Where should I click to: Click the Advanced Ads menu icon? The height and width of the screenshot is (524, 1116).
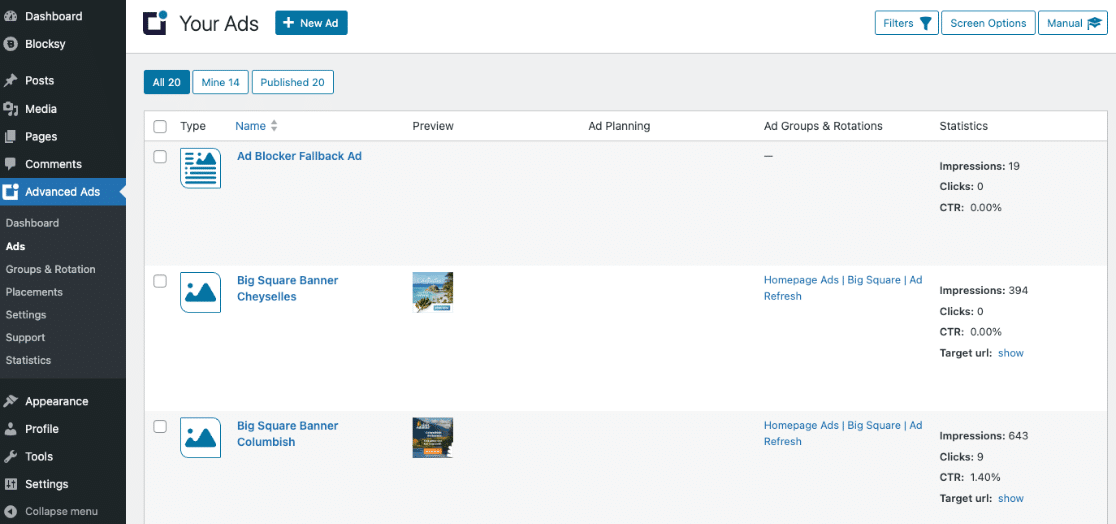[x=10, y=192]
